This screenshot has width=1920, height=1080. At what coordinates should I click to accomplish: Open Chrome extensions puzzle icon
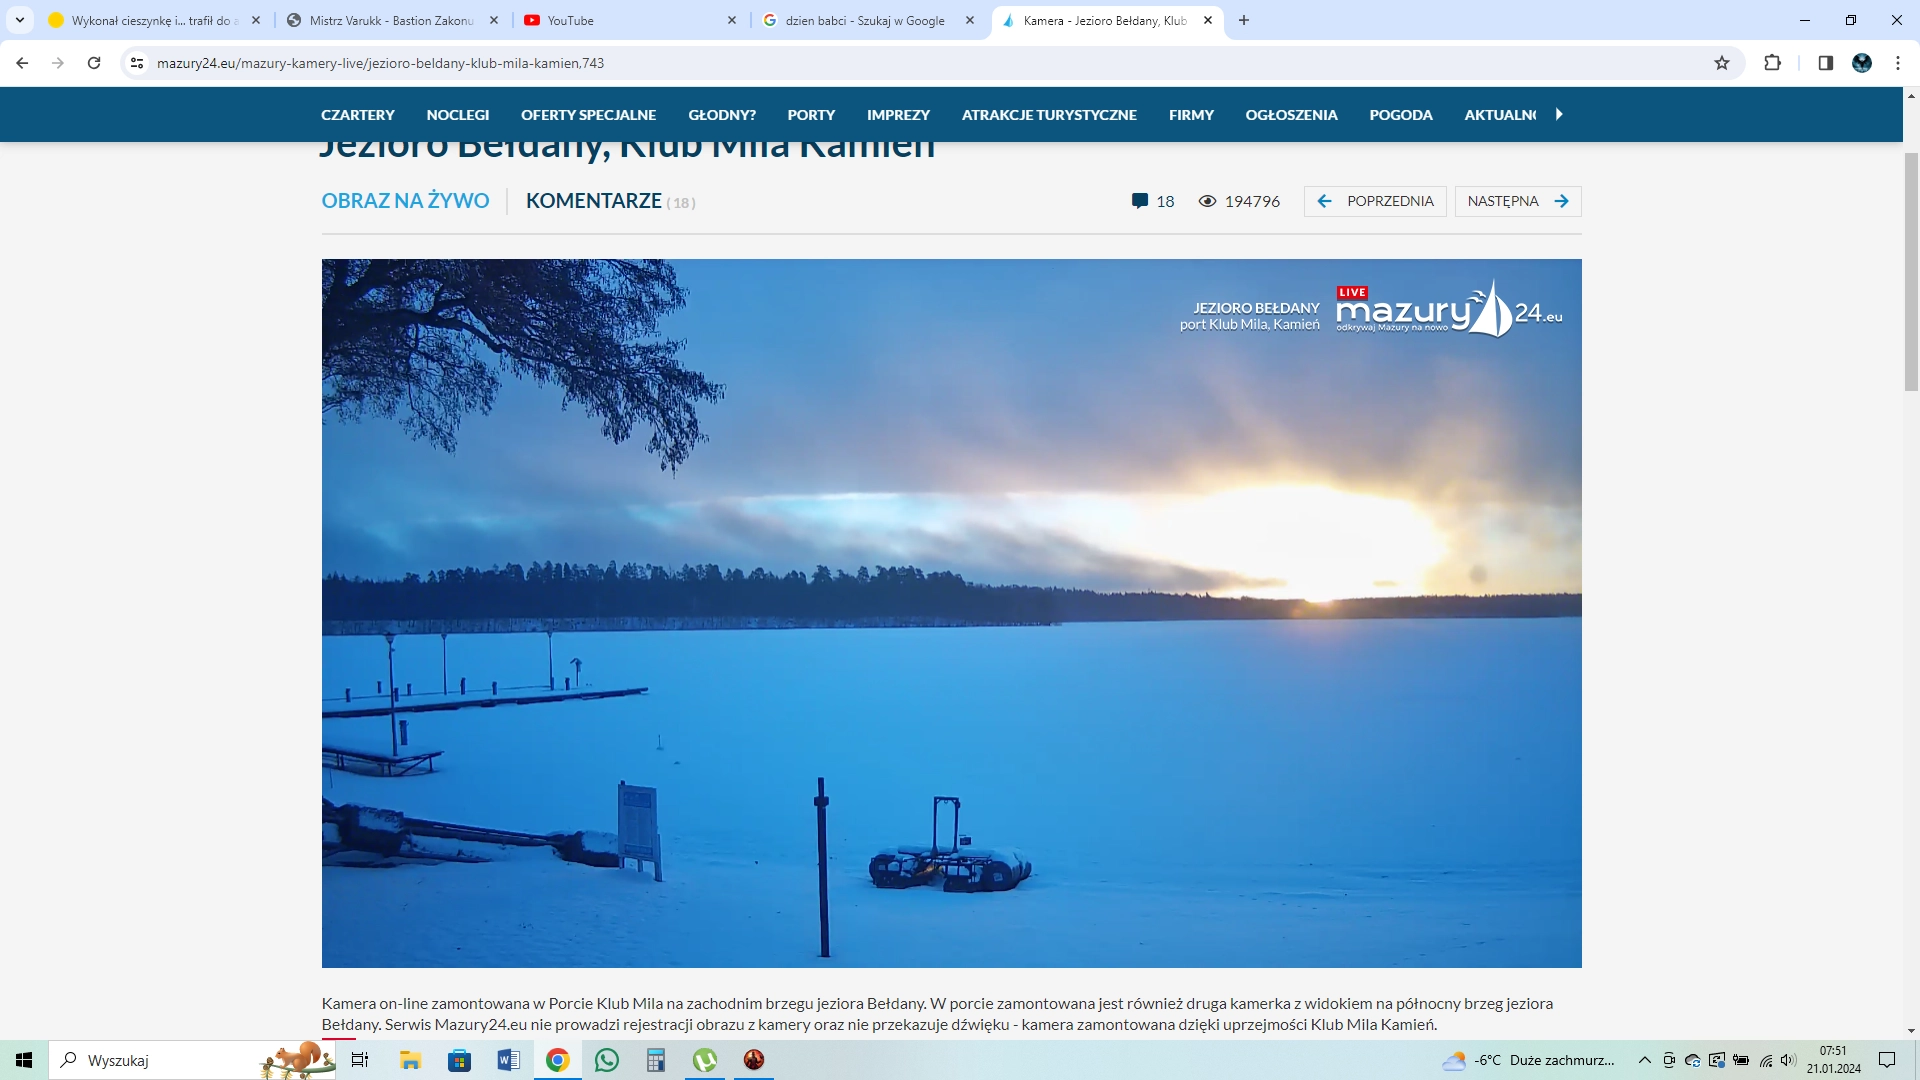1772,63
